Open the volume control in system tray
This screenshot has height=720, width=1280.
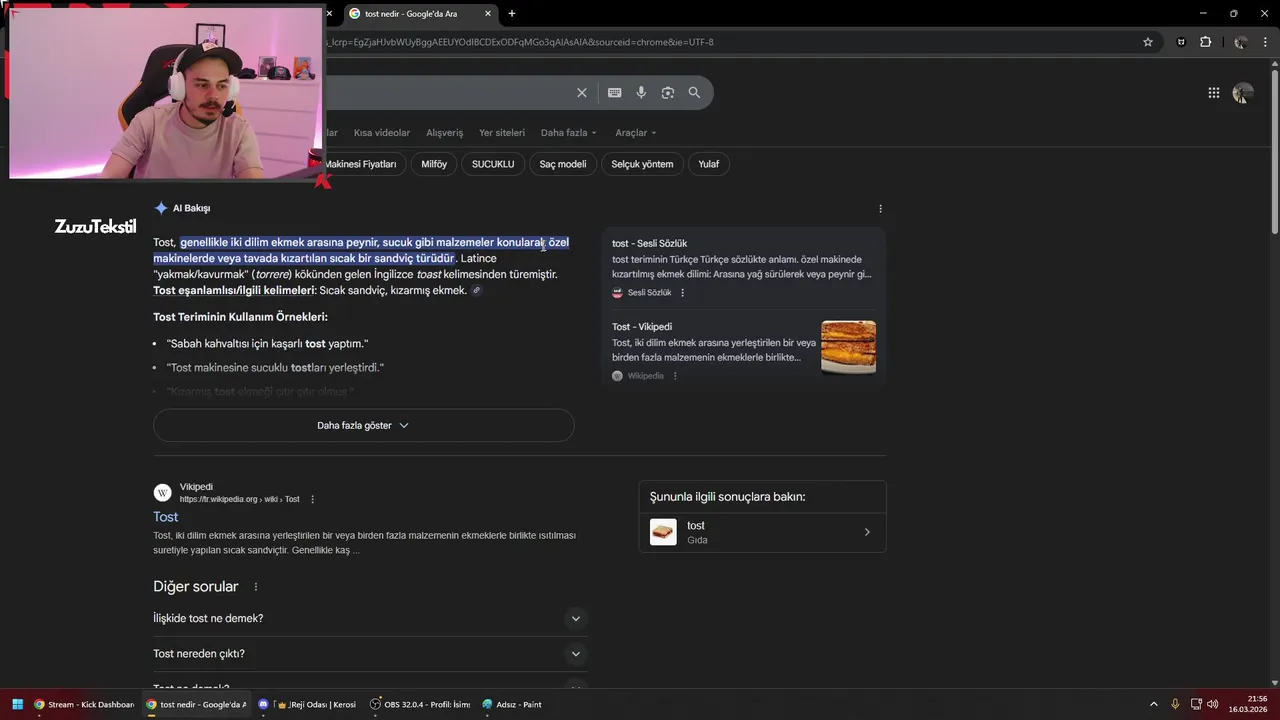[x=1213, y=704]
